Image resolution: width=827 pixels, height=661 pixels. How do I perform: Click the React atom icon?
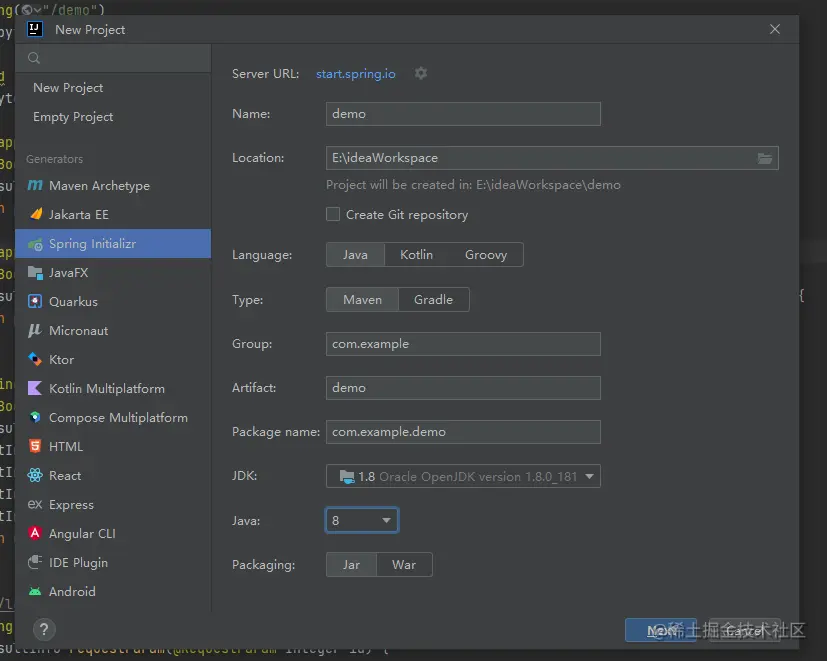(x=35, y=475)
